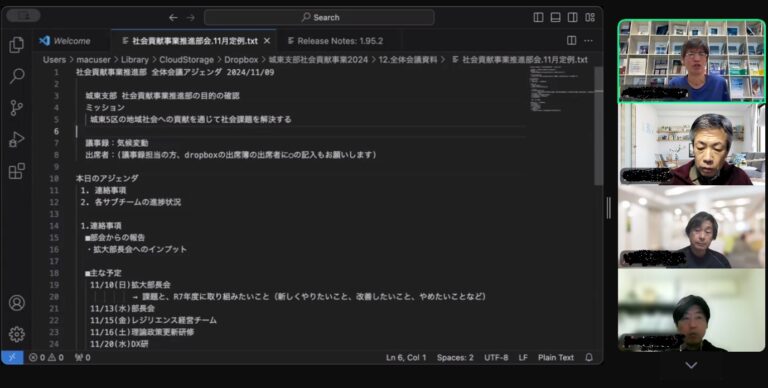This screenshot has width=768, height=388.
Task: Click the file name breadcrumb at path end
Action: click(x=520, y=60)
